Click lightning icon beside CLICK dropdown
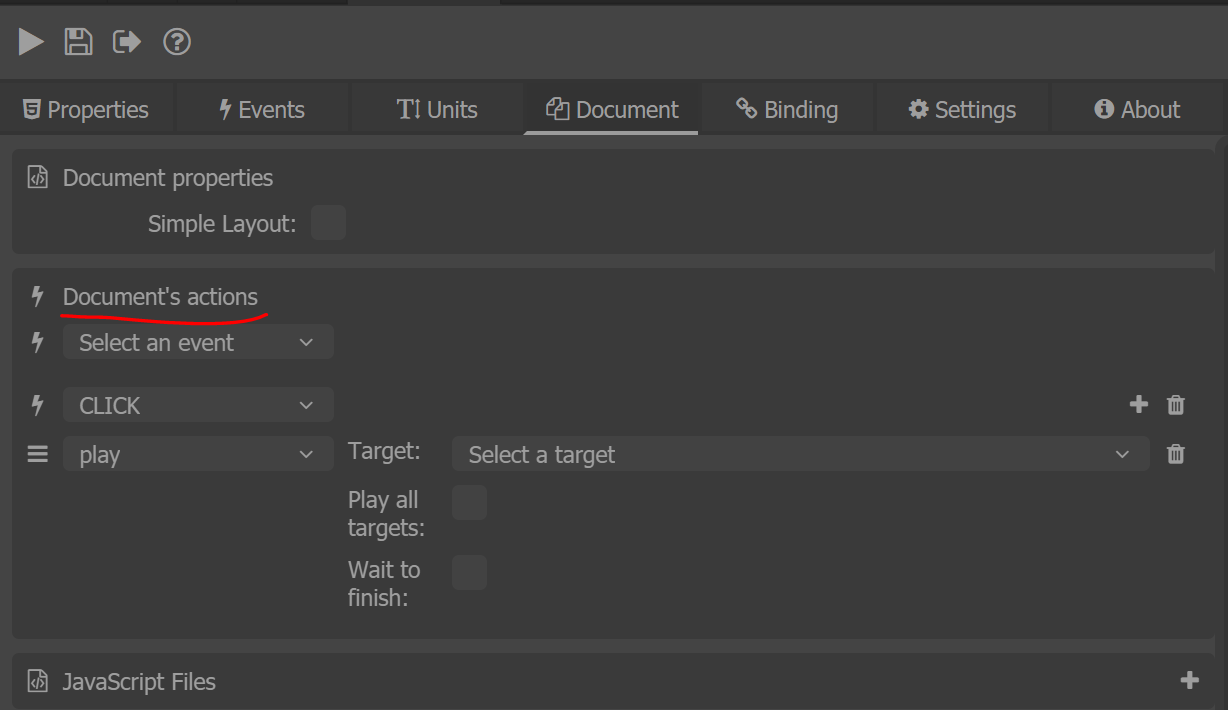1228x710 pixels. 38,405
